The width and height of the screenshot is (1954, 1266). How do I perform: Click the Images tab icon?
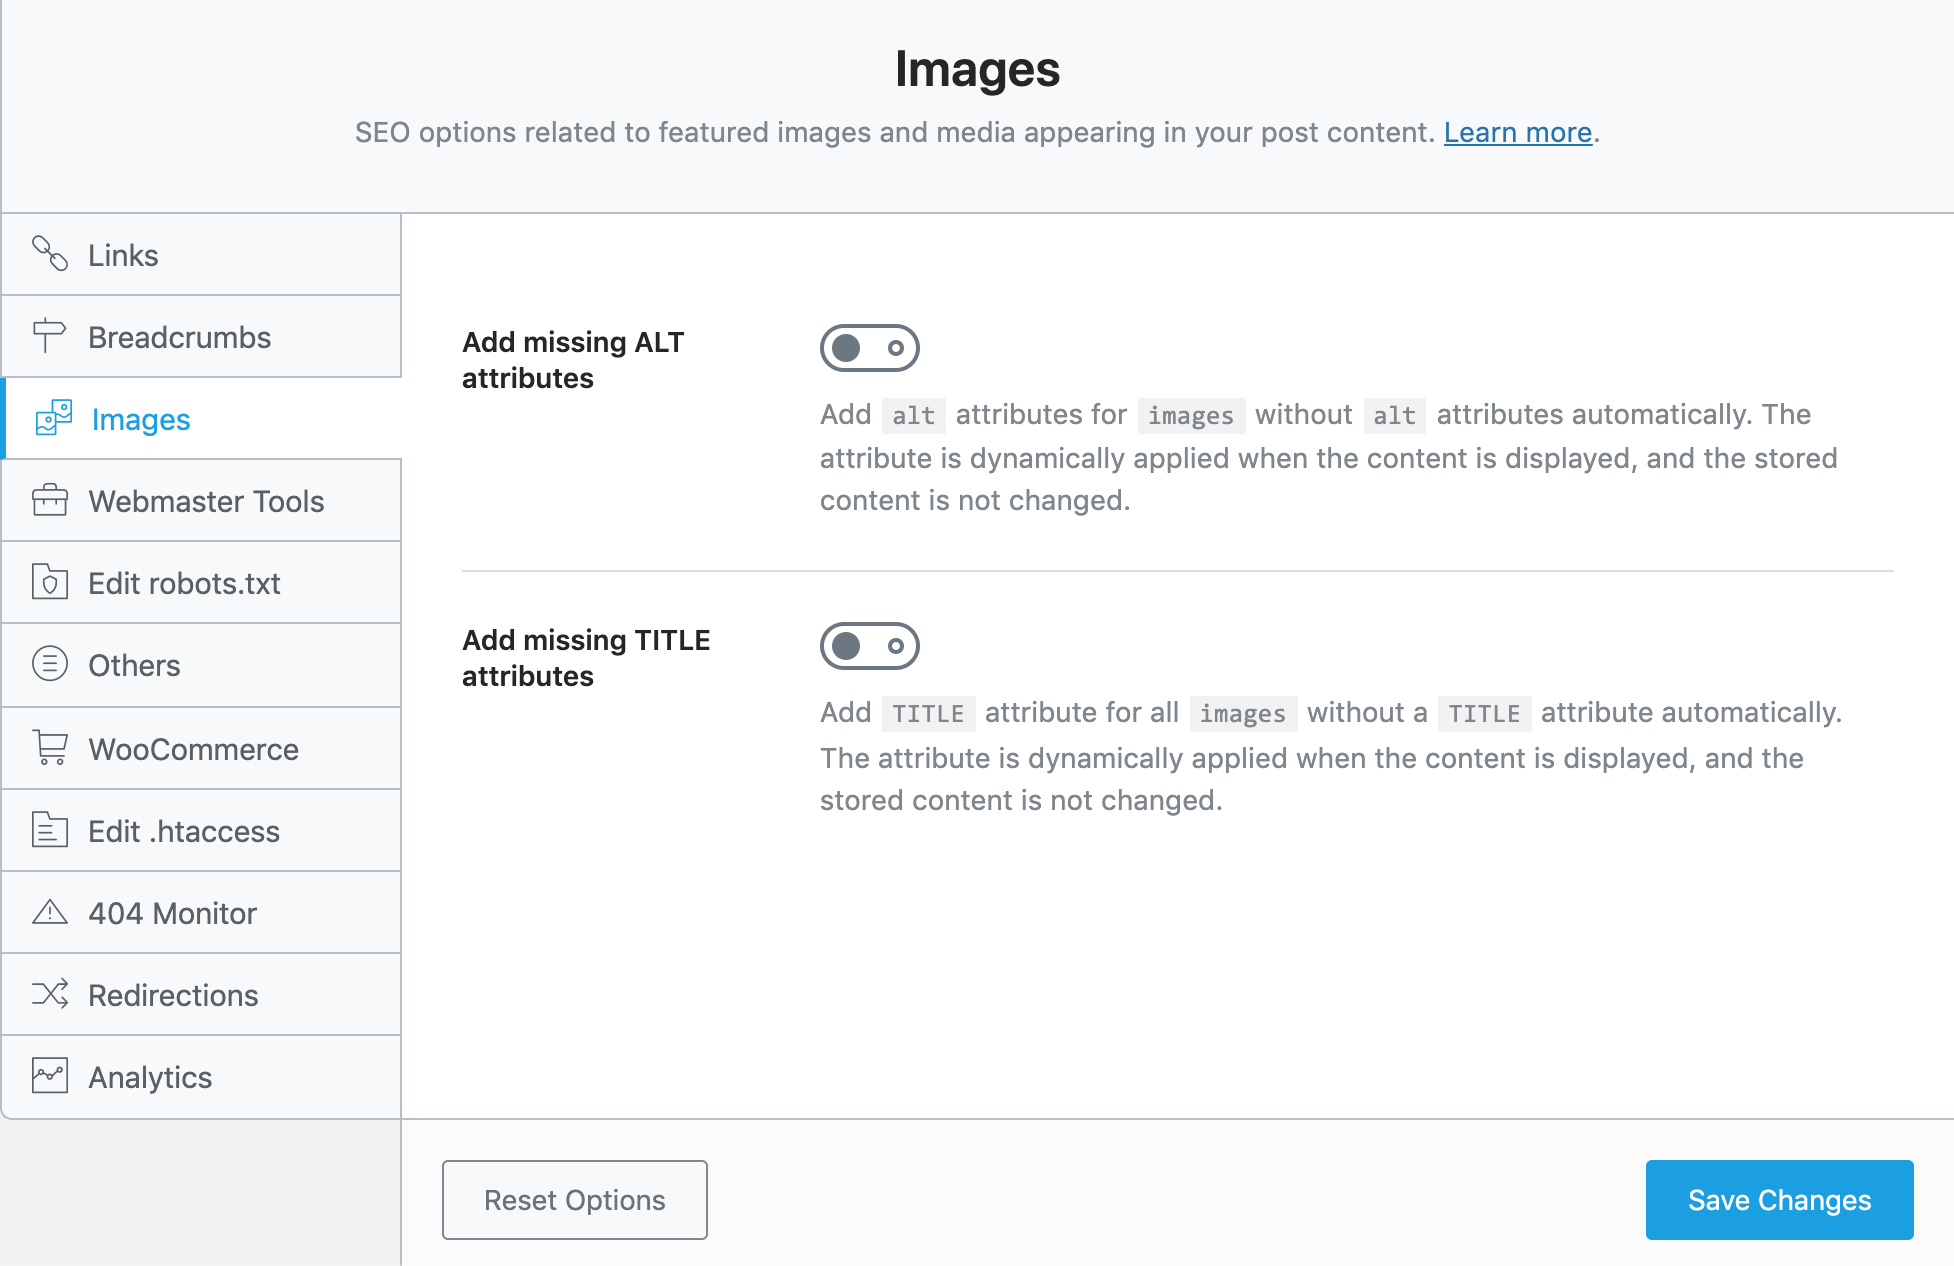coord(54,418)
